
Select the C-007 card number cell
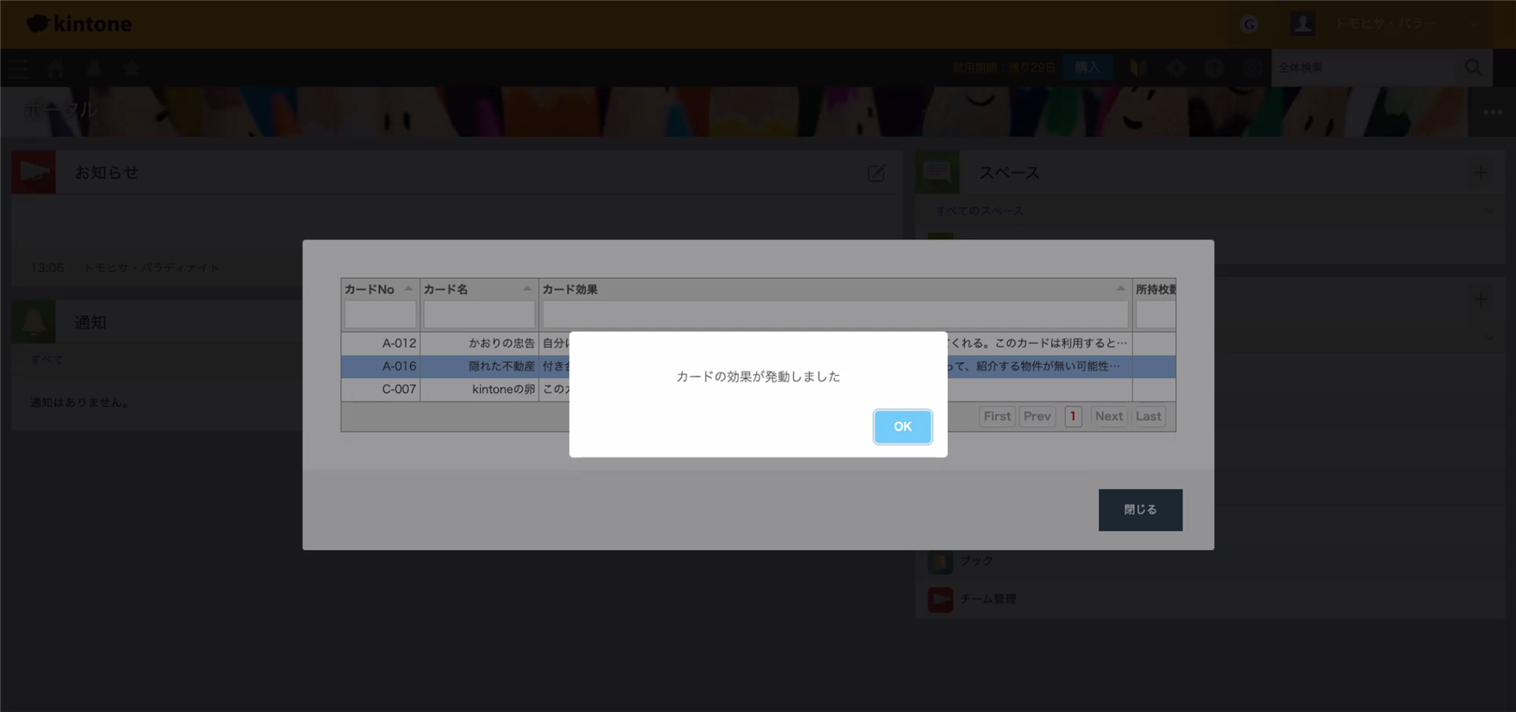pos(380,389)
